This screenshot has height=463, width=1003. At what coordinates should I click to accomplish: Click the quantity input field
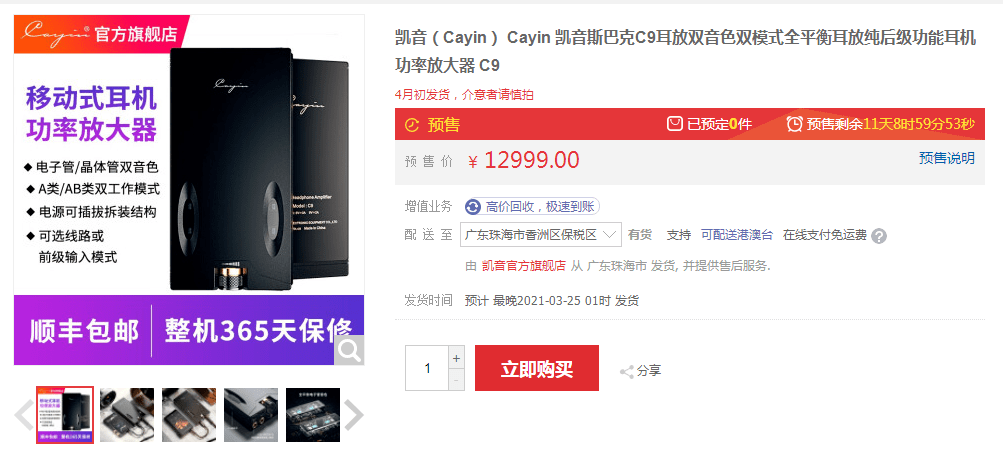tap(427, 368)
